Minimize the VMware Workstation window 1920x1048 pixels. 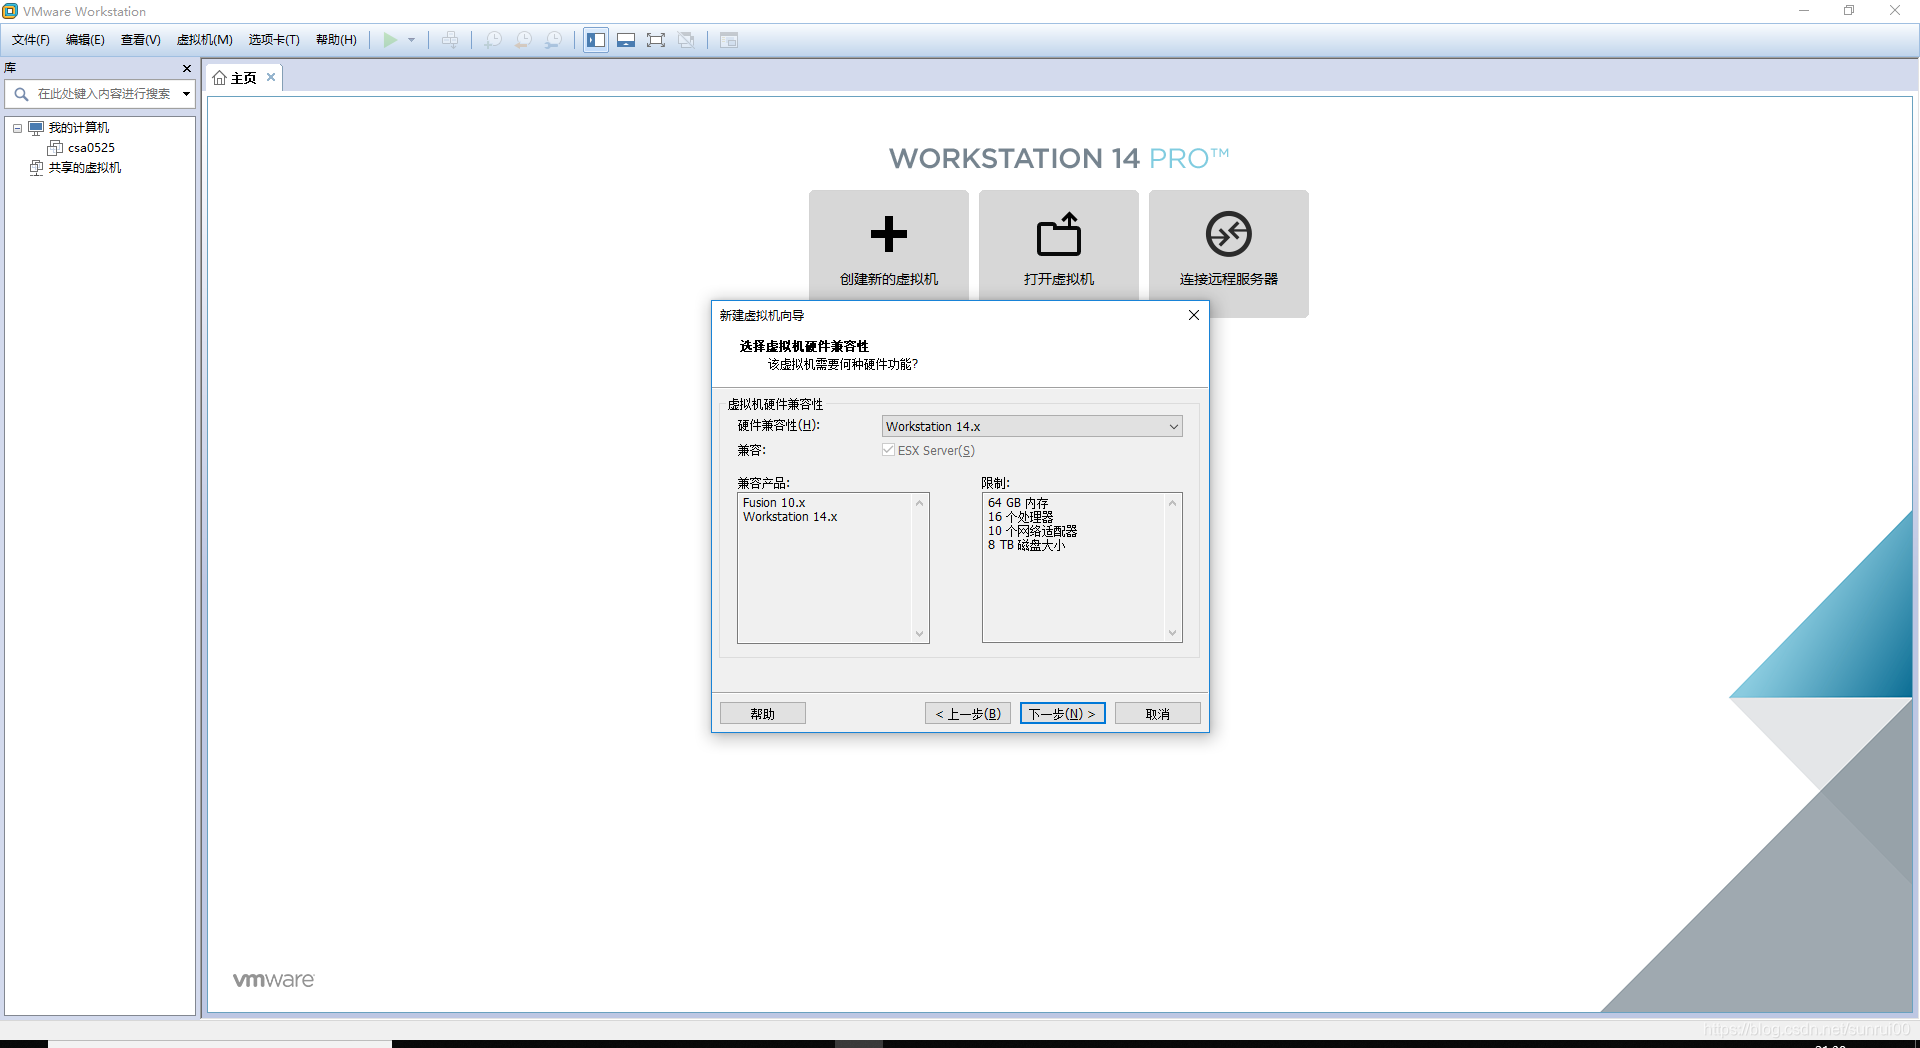[x=1804, y=11]
